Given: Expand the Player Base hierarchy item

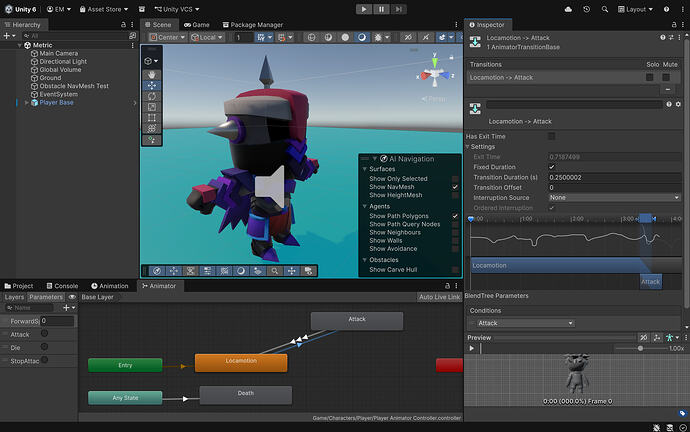Looking at the screenshot, I should 27,103.
